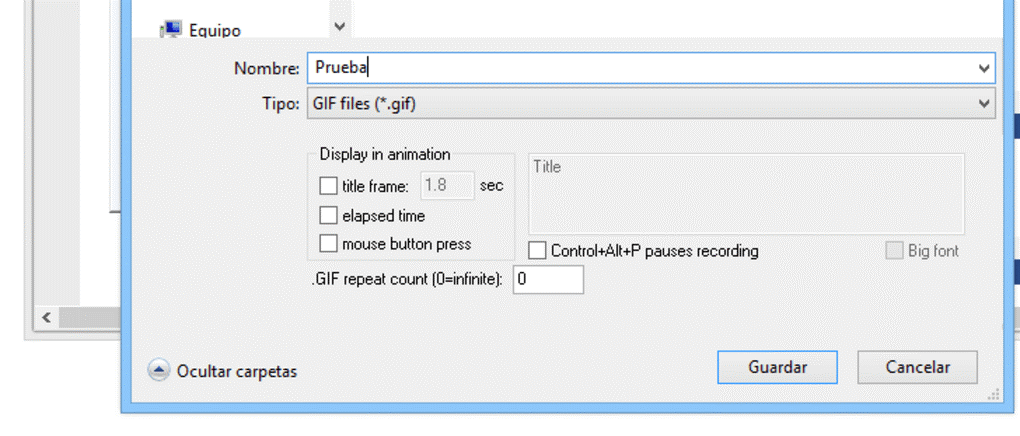This screenshot has height=436, width=1020.
Task: Click the dialog resize grip corner
Action: pyautogui.click(x=992, y=396)
